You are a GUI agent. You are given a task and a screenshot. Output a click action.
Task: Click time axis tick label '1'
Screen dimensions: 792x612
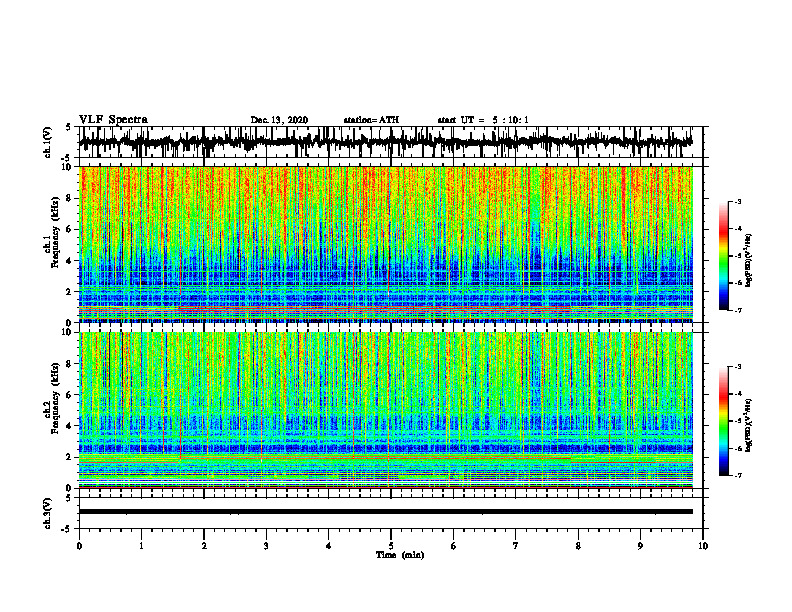(141, 546)
